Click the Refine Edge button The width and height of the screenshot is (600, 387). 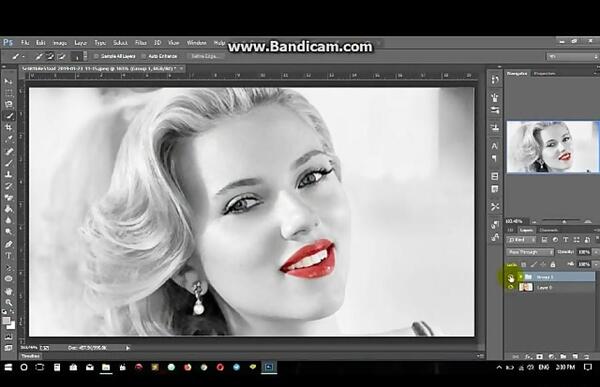(205, 56)
